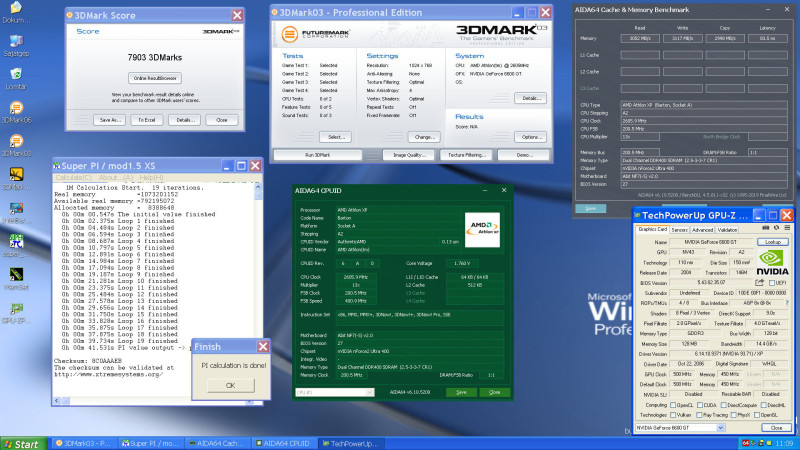Viewport: 800px width, 450px height.
Task: Click the Save button in AIDA64 Cache & Memory Benchmark
Action: [x=590, y=208]
